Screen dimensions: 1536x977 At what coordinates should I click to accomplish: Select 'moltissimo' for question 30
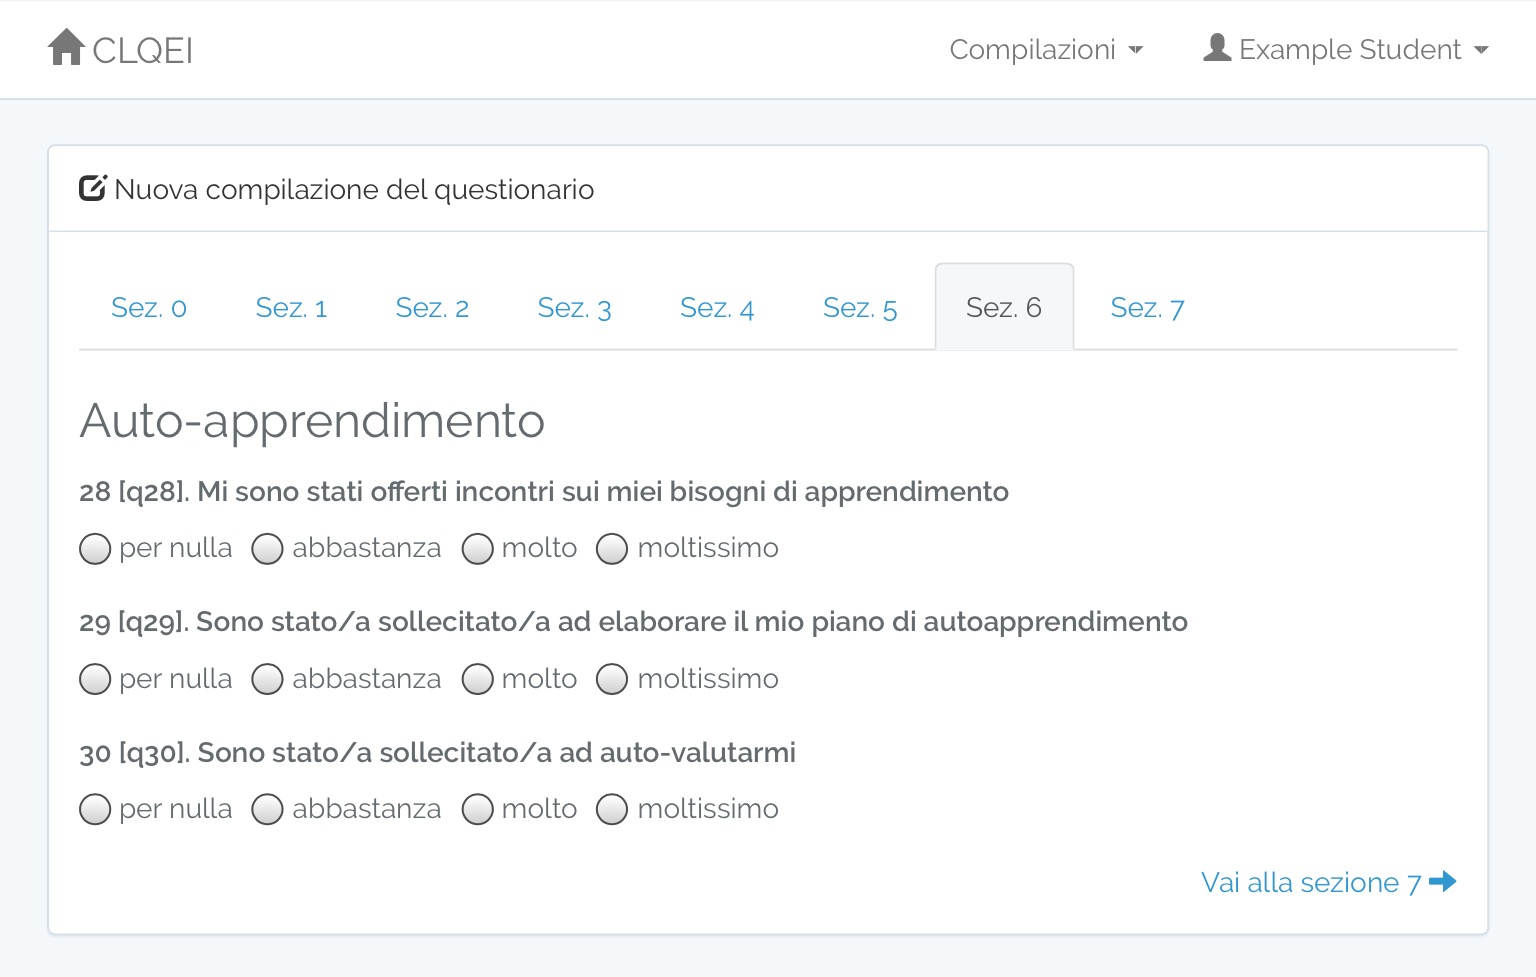(x=612, y=809)
